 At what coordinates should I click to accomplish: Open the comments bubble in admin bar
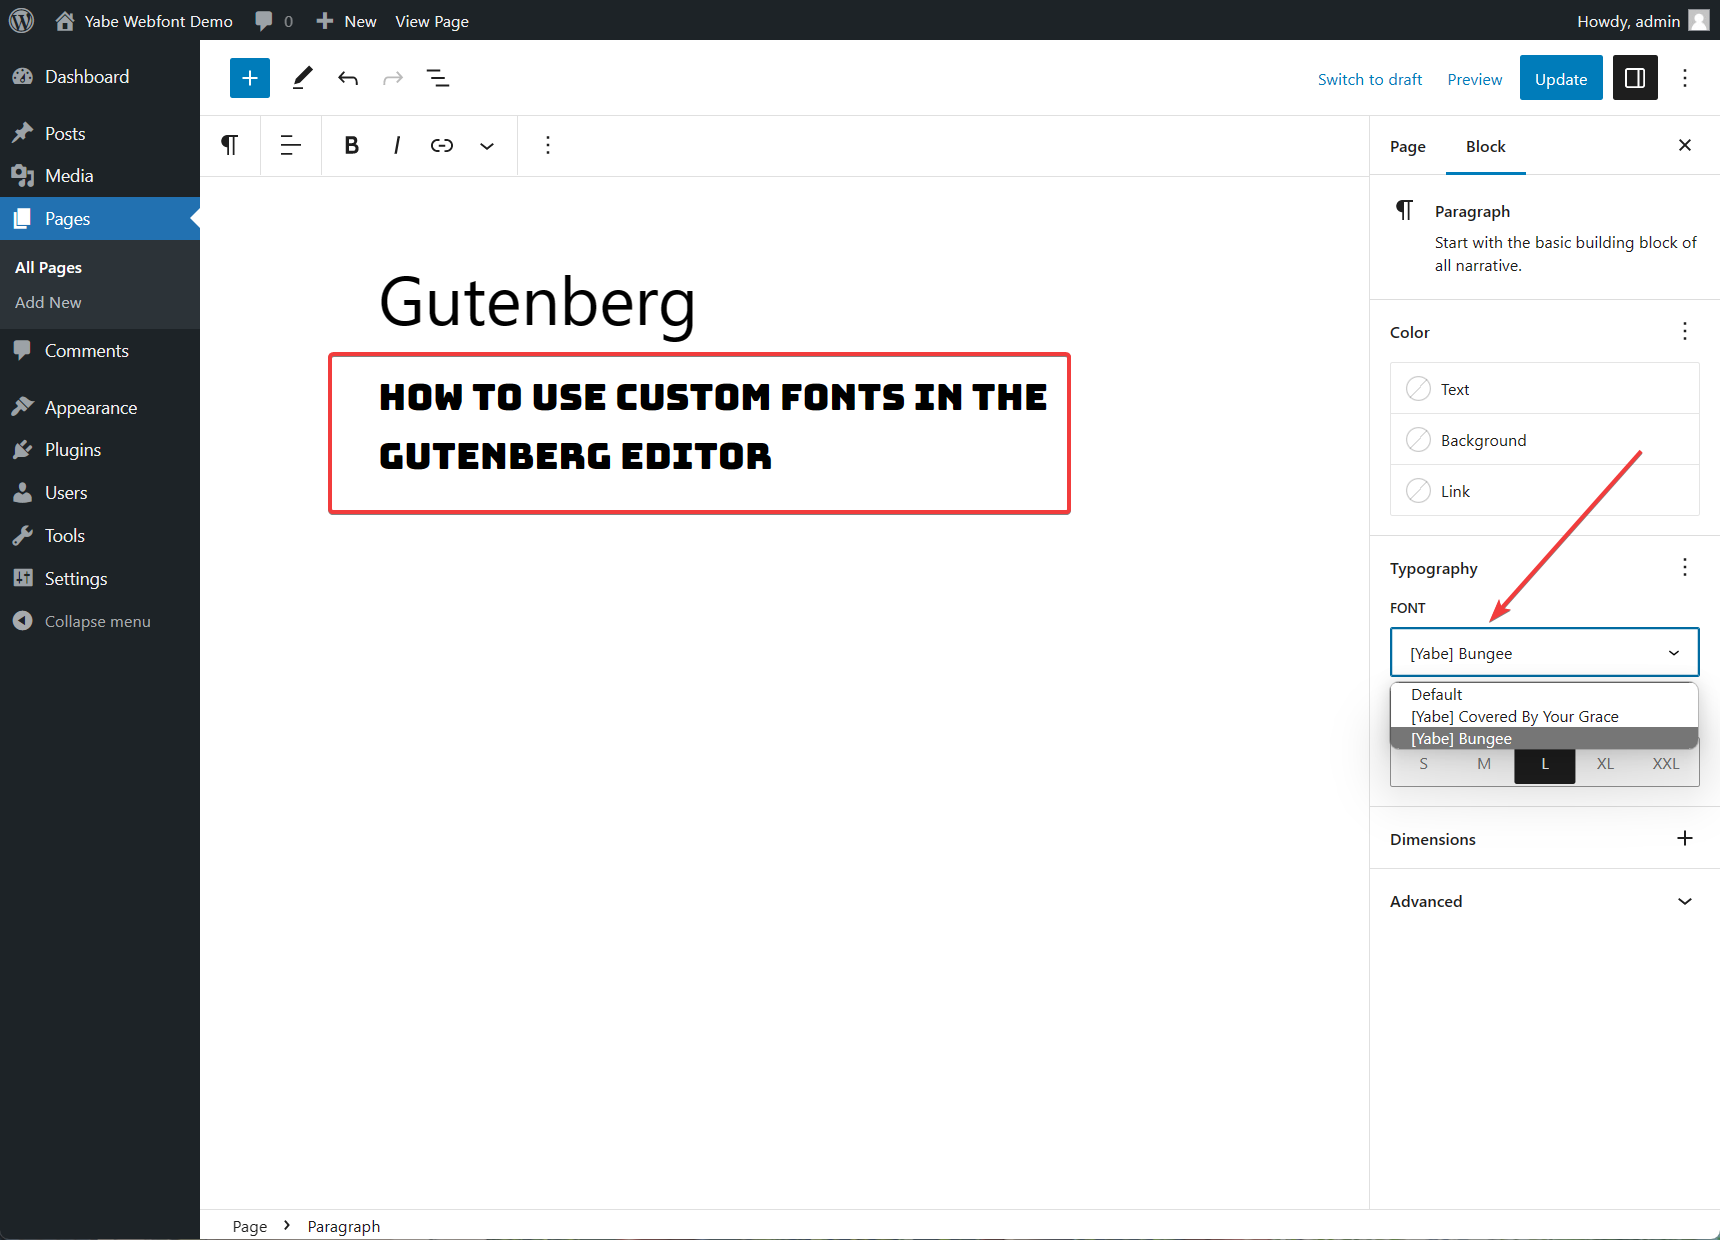coord(264,21)
